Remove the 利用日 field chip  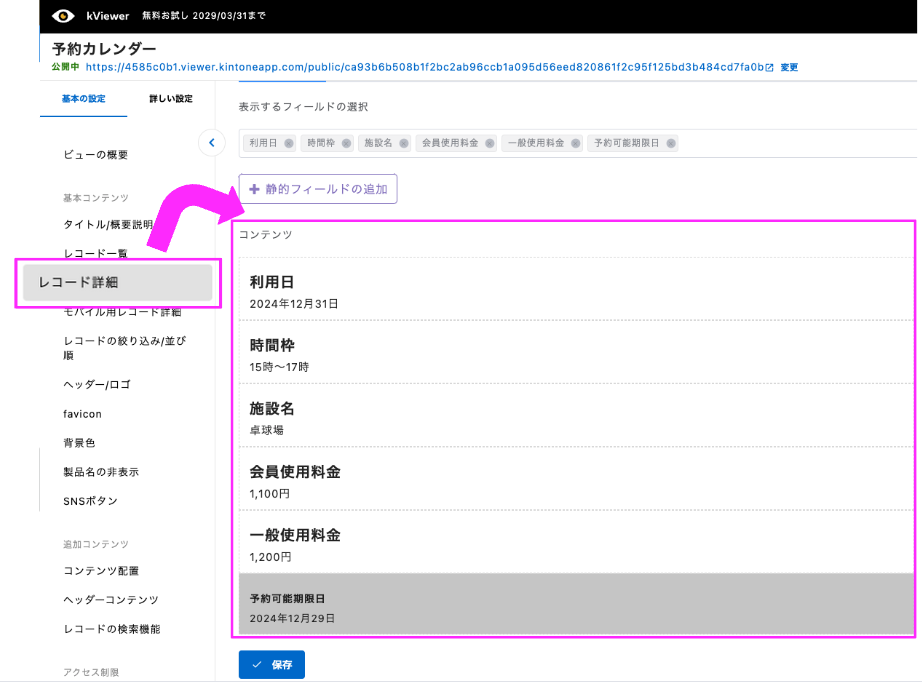pyautogui.click(x=289, y=143)
